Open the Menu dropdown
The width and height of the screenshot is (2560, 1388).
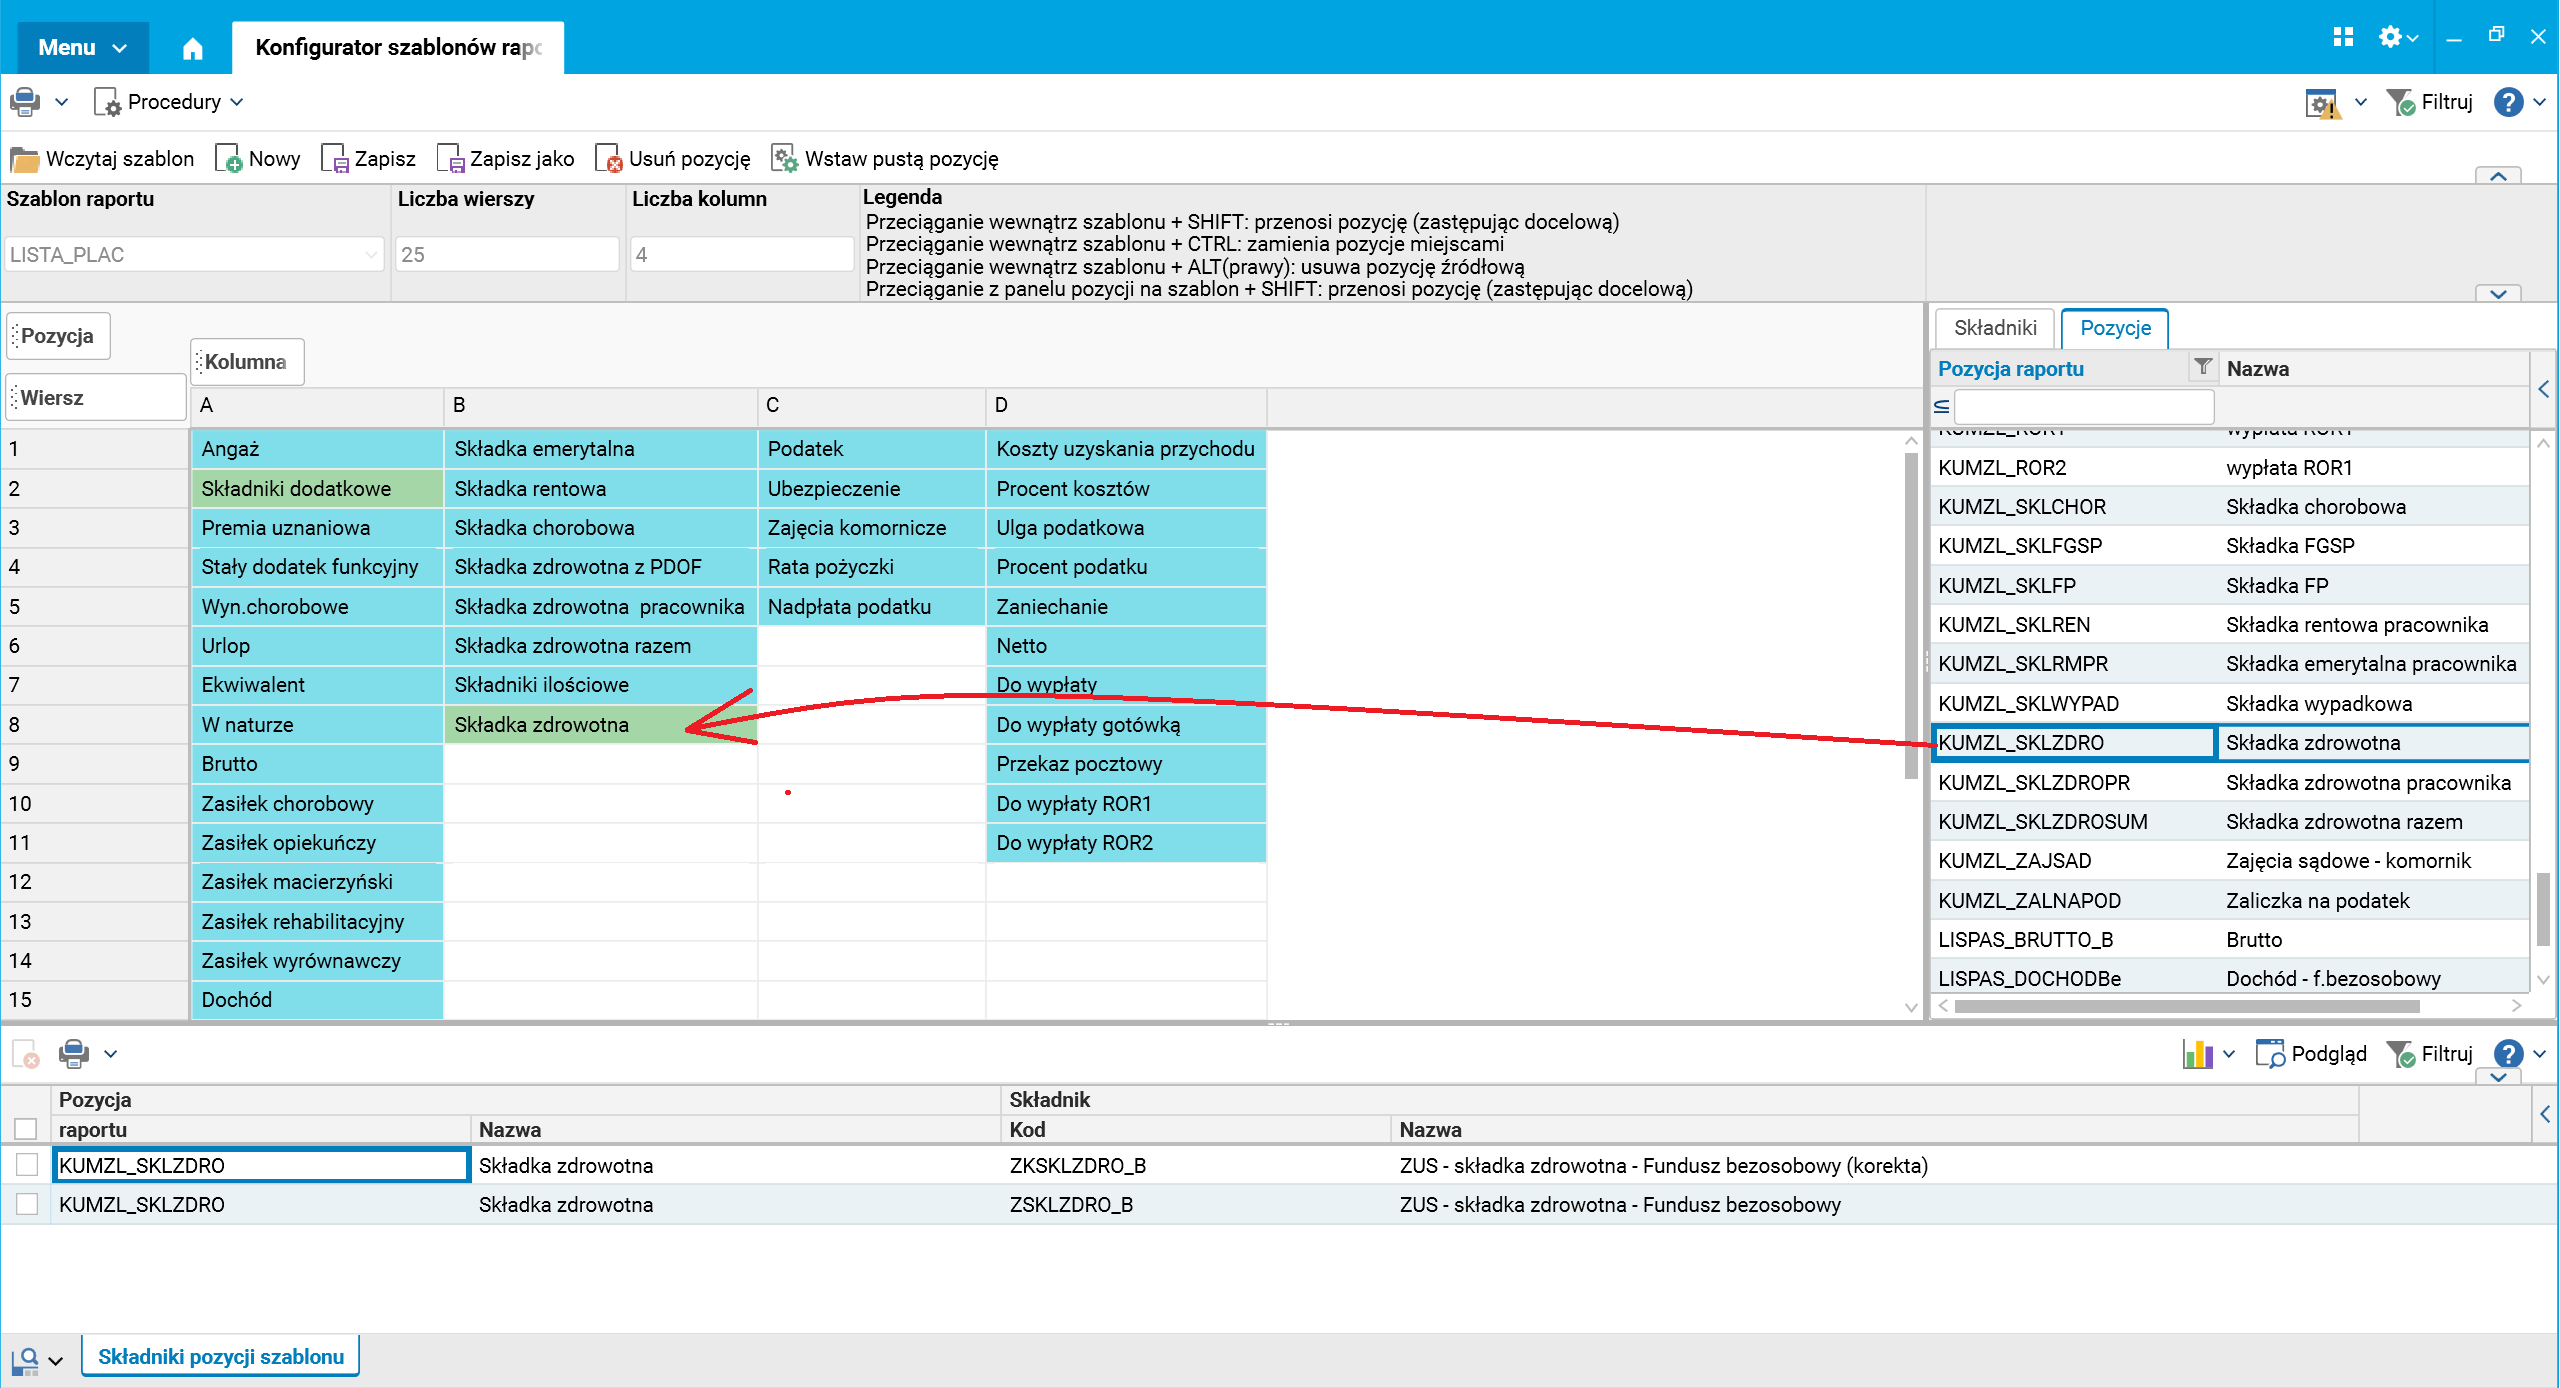(82, 48)
